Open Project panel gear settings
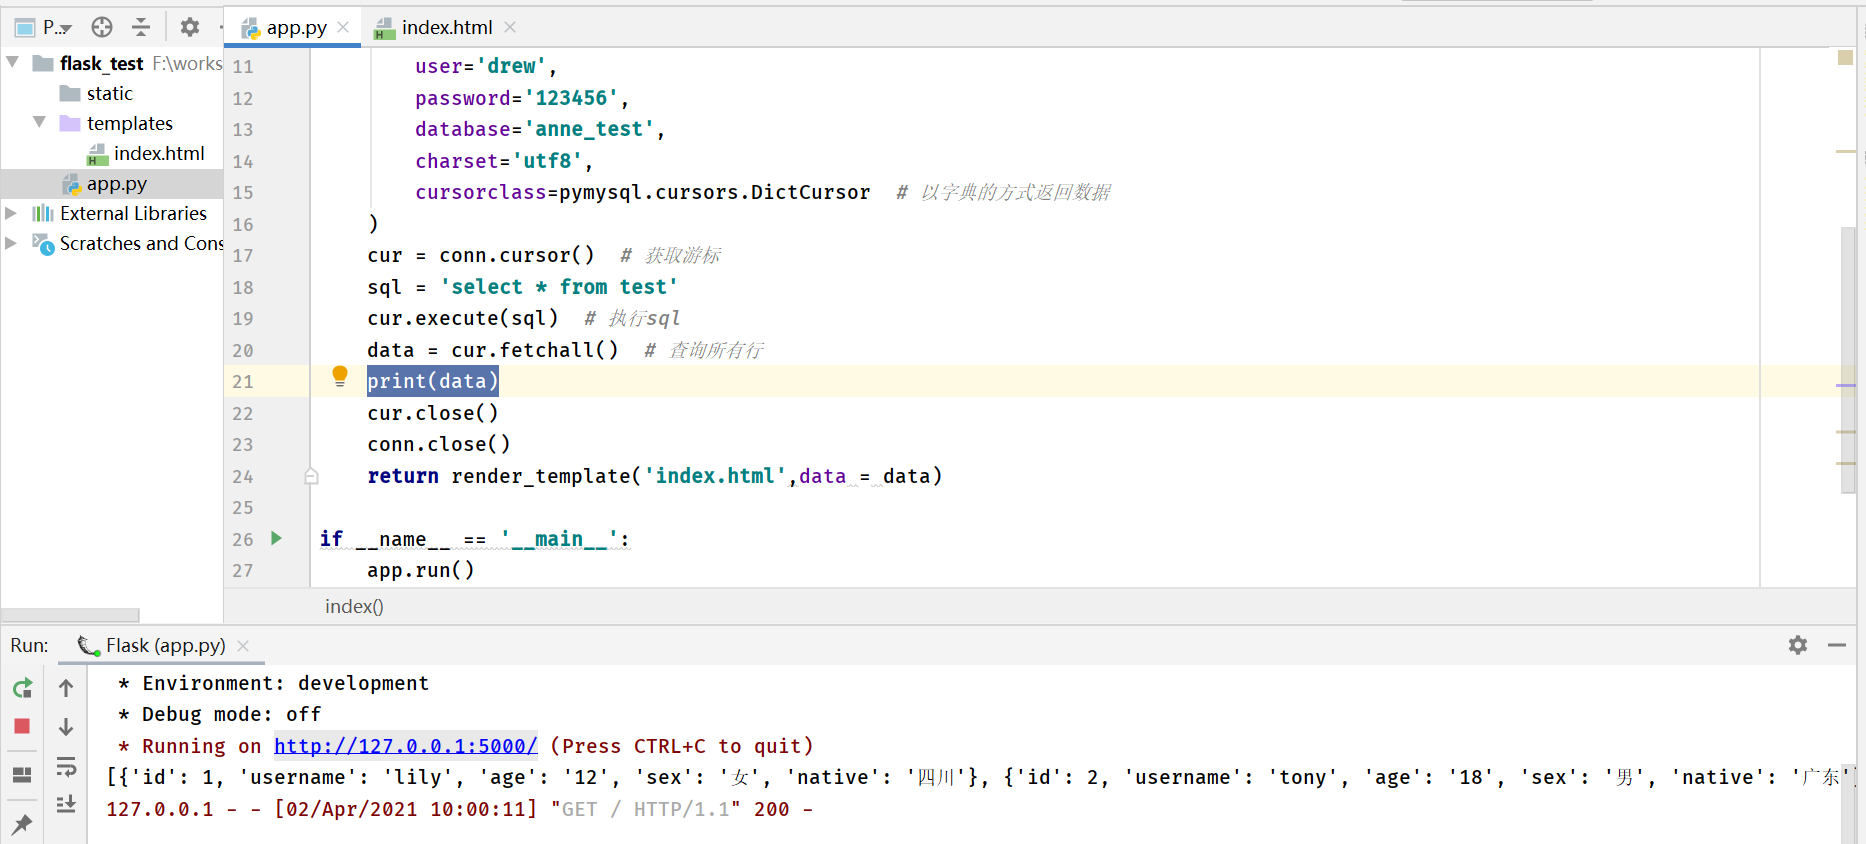 (190, 27)
